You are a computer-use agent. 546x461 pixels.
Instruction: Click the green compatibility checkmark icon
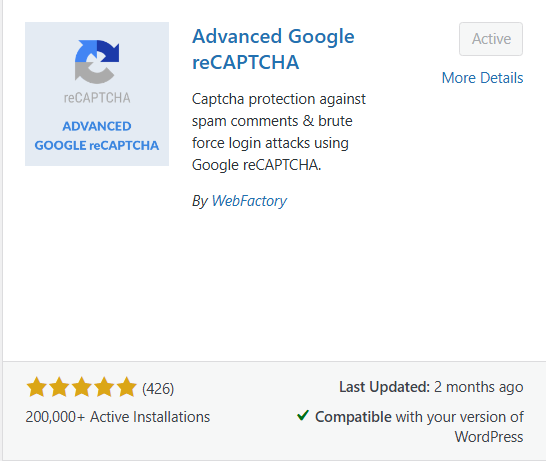click(x=303, y=415)
